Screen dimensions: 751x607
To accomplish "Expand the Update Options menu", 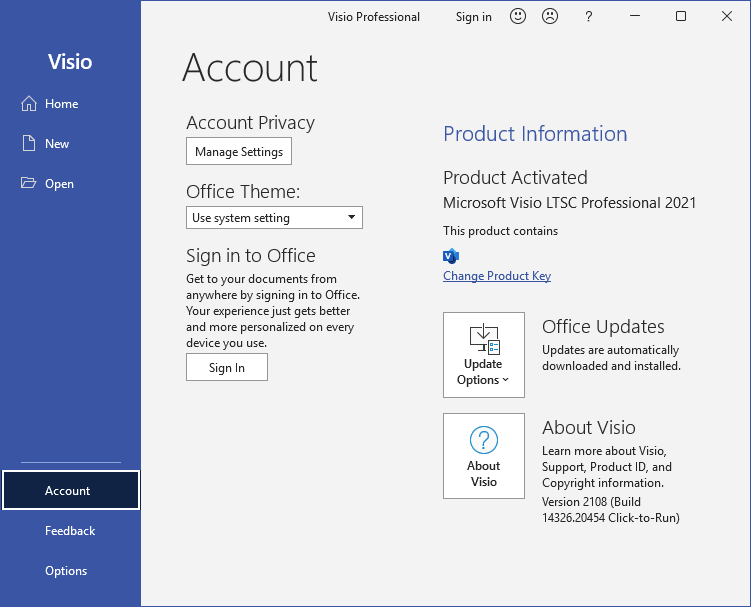I will pyautogui.click(x=484, y=355).
